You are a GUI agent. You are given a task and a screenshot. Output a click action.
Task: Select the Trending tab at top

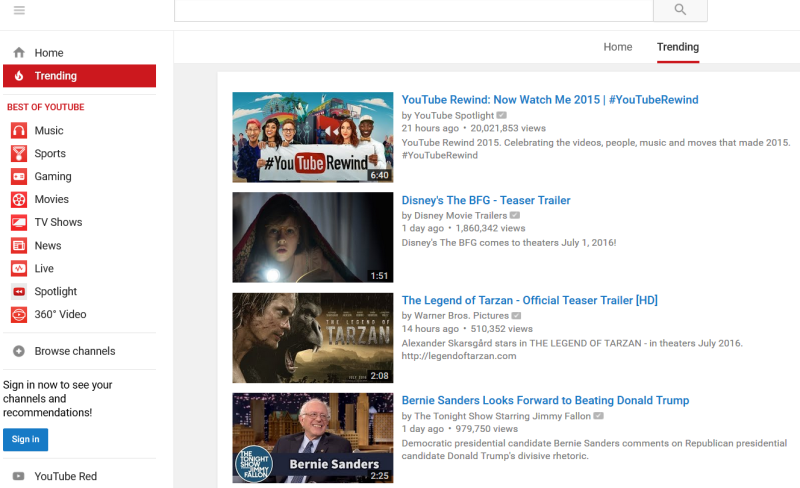[x=678, y=47]
